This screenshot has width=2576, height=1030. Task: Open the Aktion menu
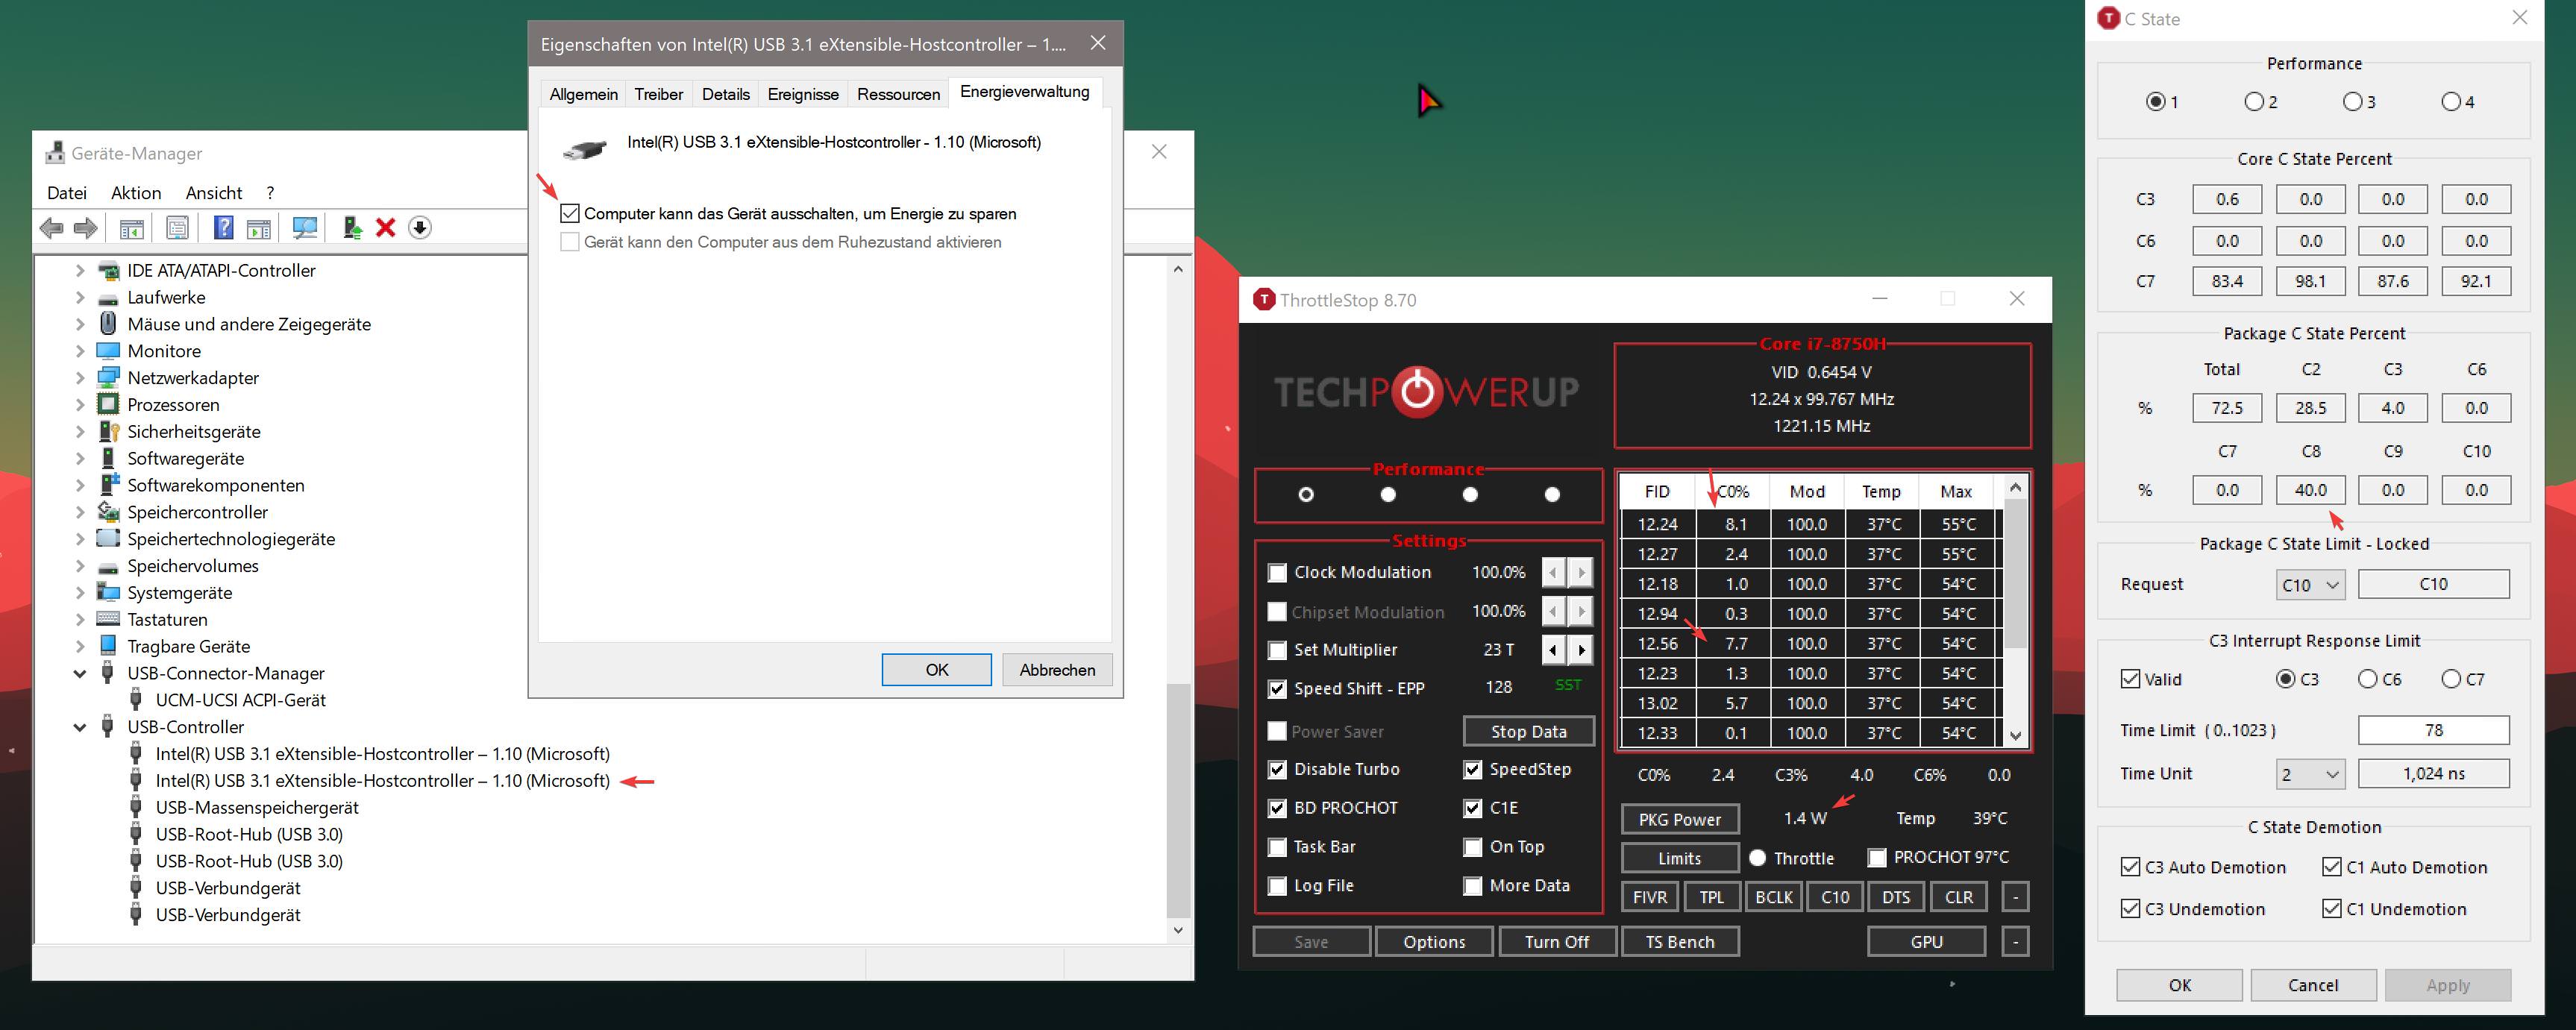point(136,193)
